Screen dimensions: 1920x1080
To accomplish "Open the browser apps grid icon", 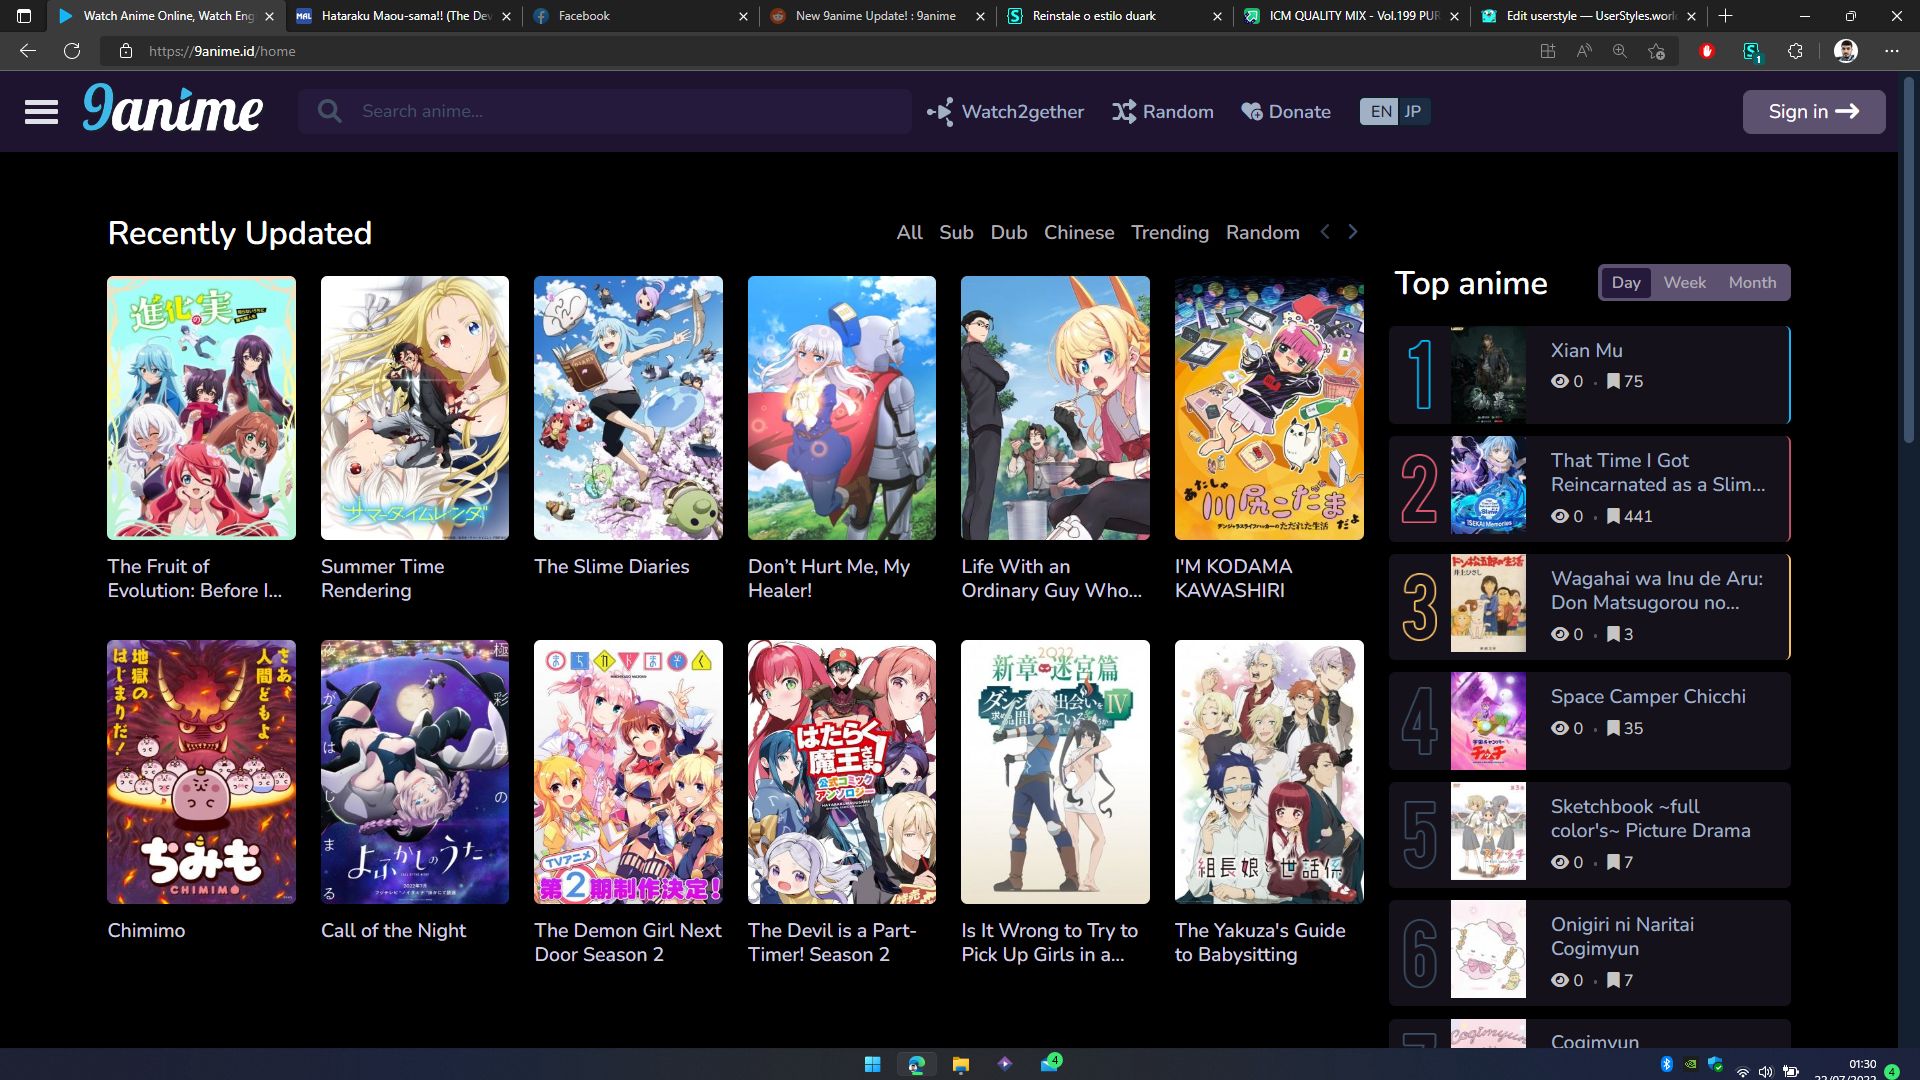I will (x=1548, y=51).
